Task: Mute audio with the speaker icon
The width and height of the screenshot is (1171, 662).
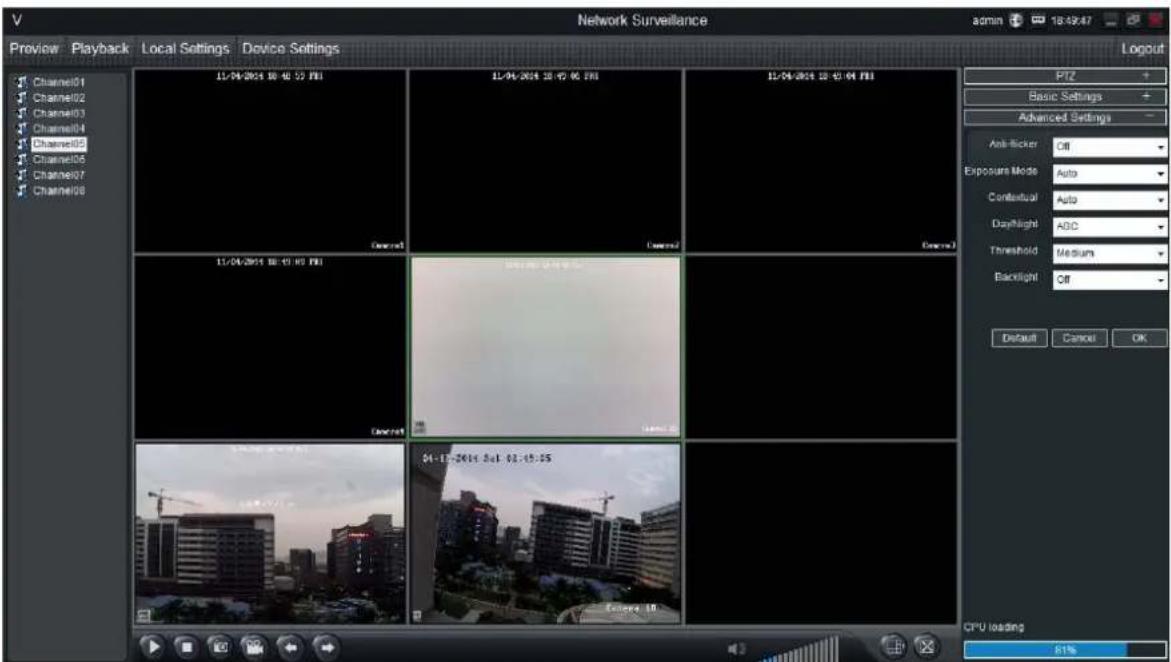Action: [736, 649]
